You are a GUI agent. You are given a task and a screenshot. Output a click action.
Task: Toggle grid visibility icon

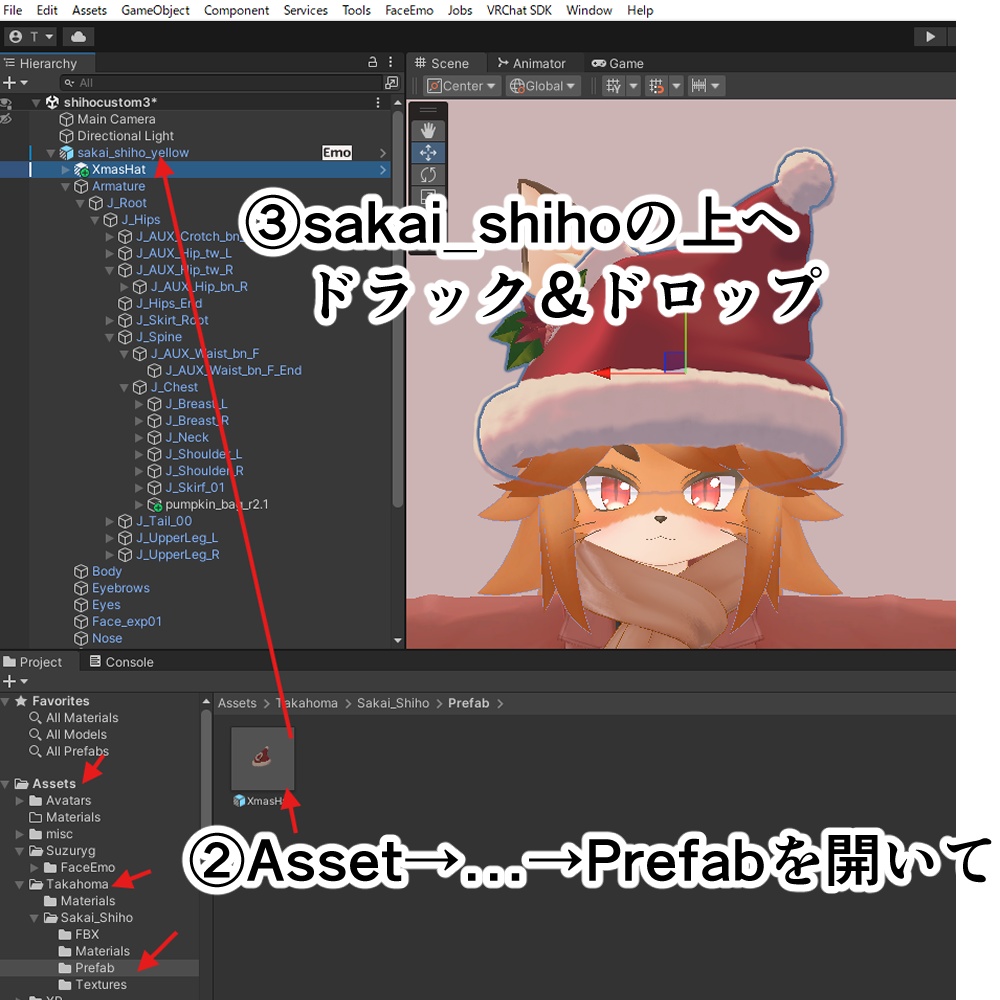pos(614,86)
